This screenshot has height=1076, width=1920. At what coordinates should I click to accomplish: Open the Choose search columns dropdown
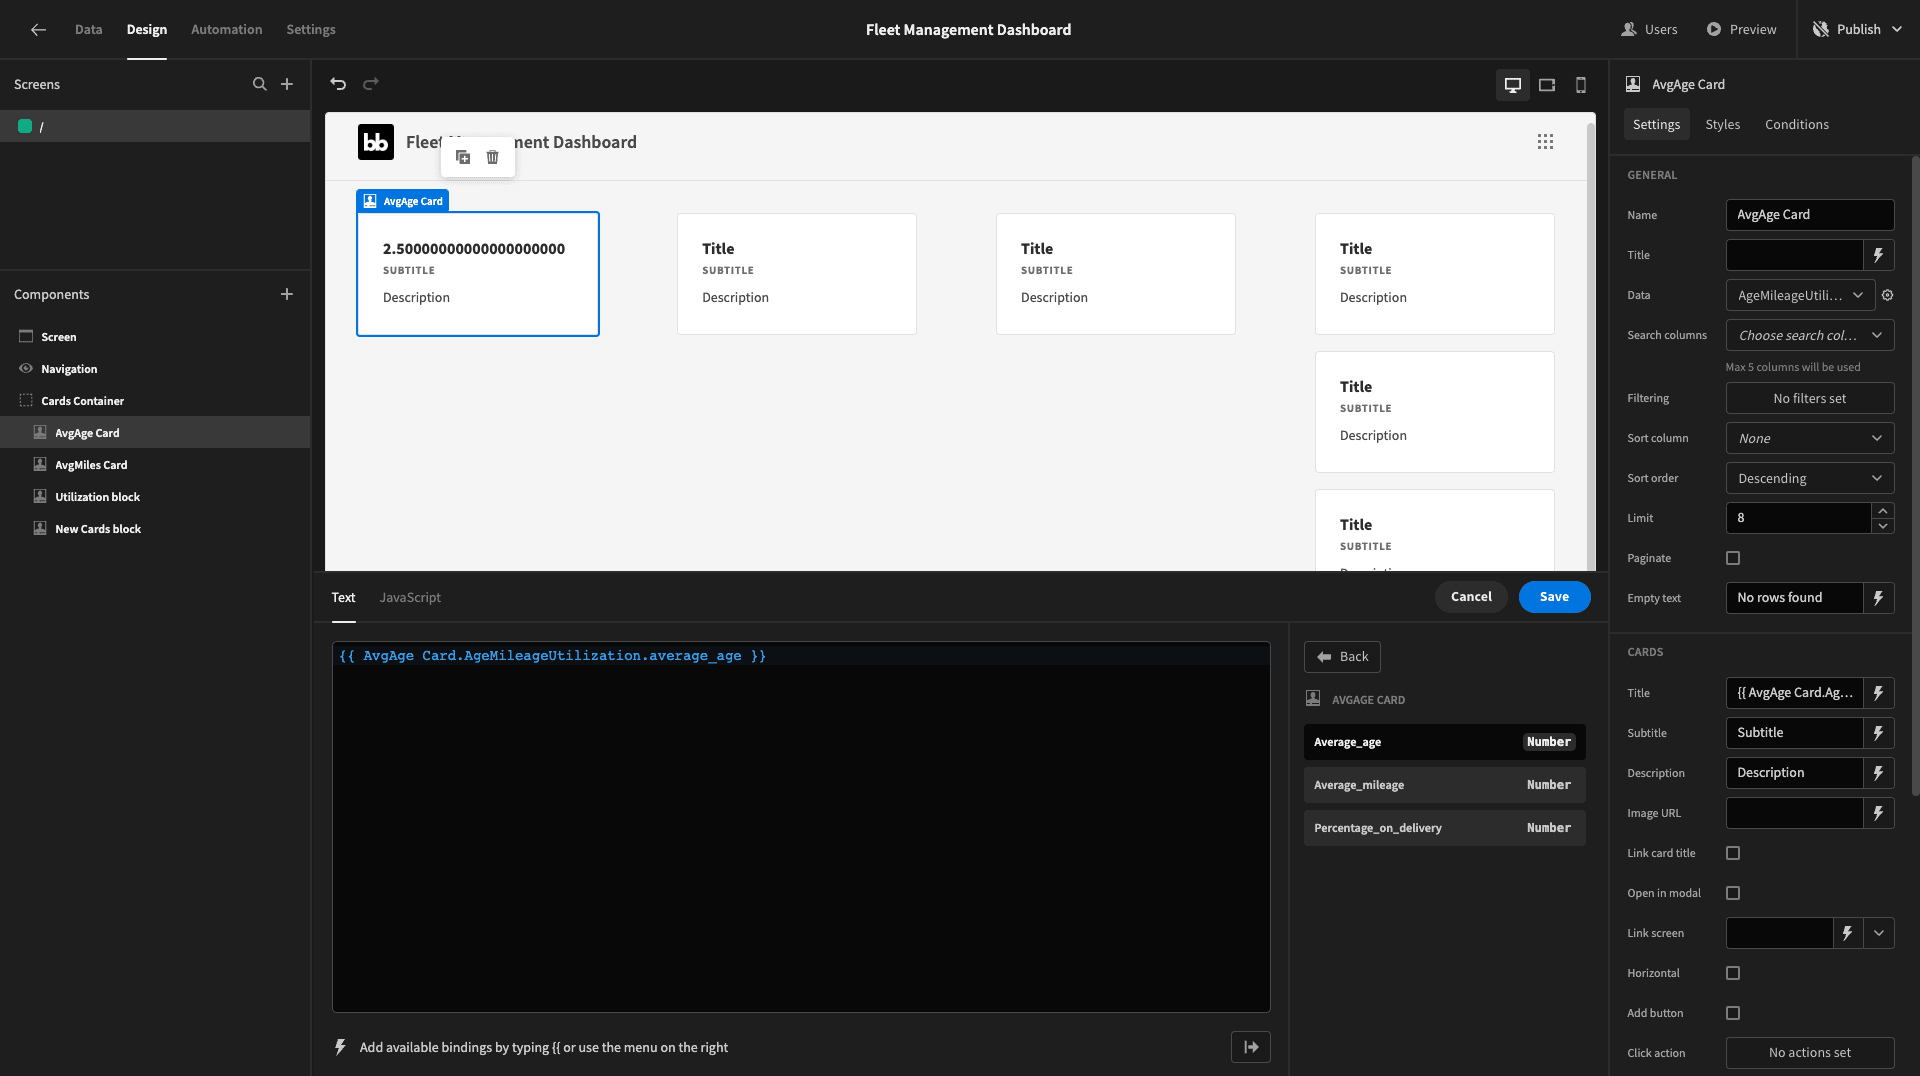pos(1810,335)
